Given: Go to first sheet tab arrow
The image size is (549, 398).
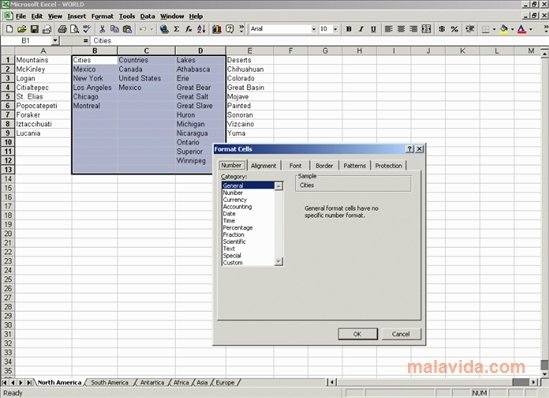Looking at the screenshot, I should click(5, 383).
